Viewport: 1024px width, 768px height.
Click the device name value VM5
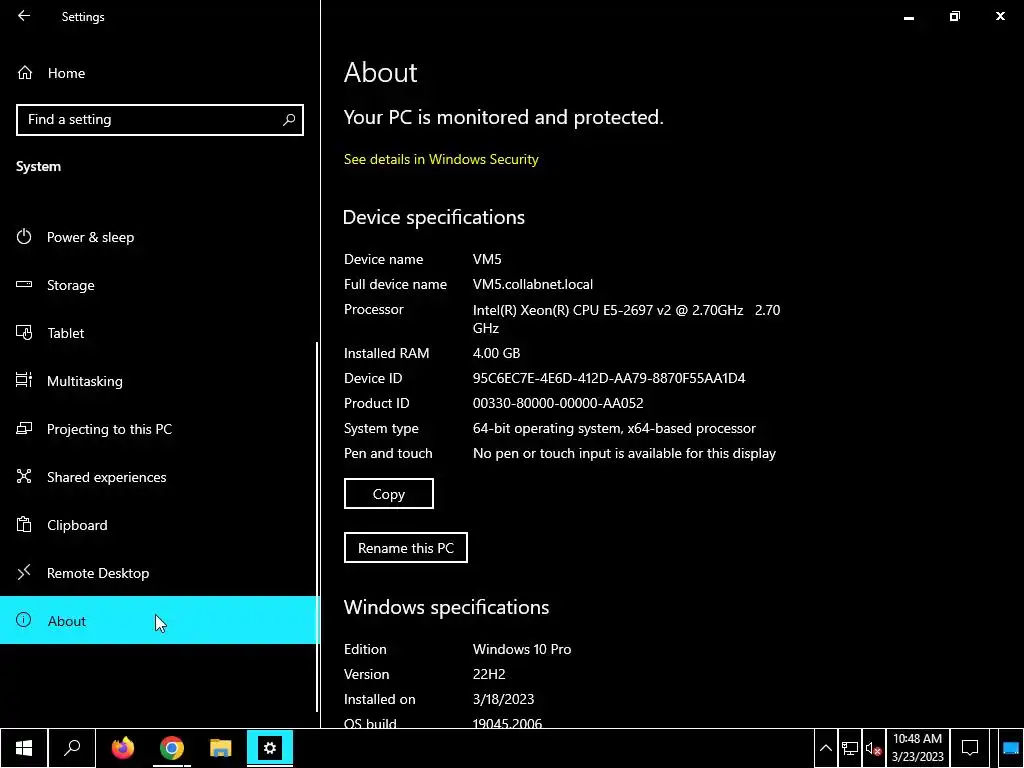coord(487,259)
